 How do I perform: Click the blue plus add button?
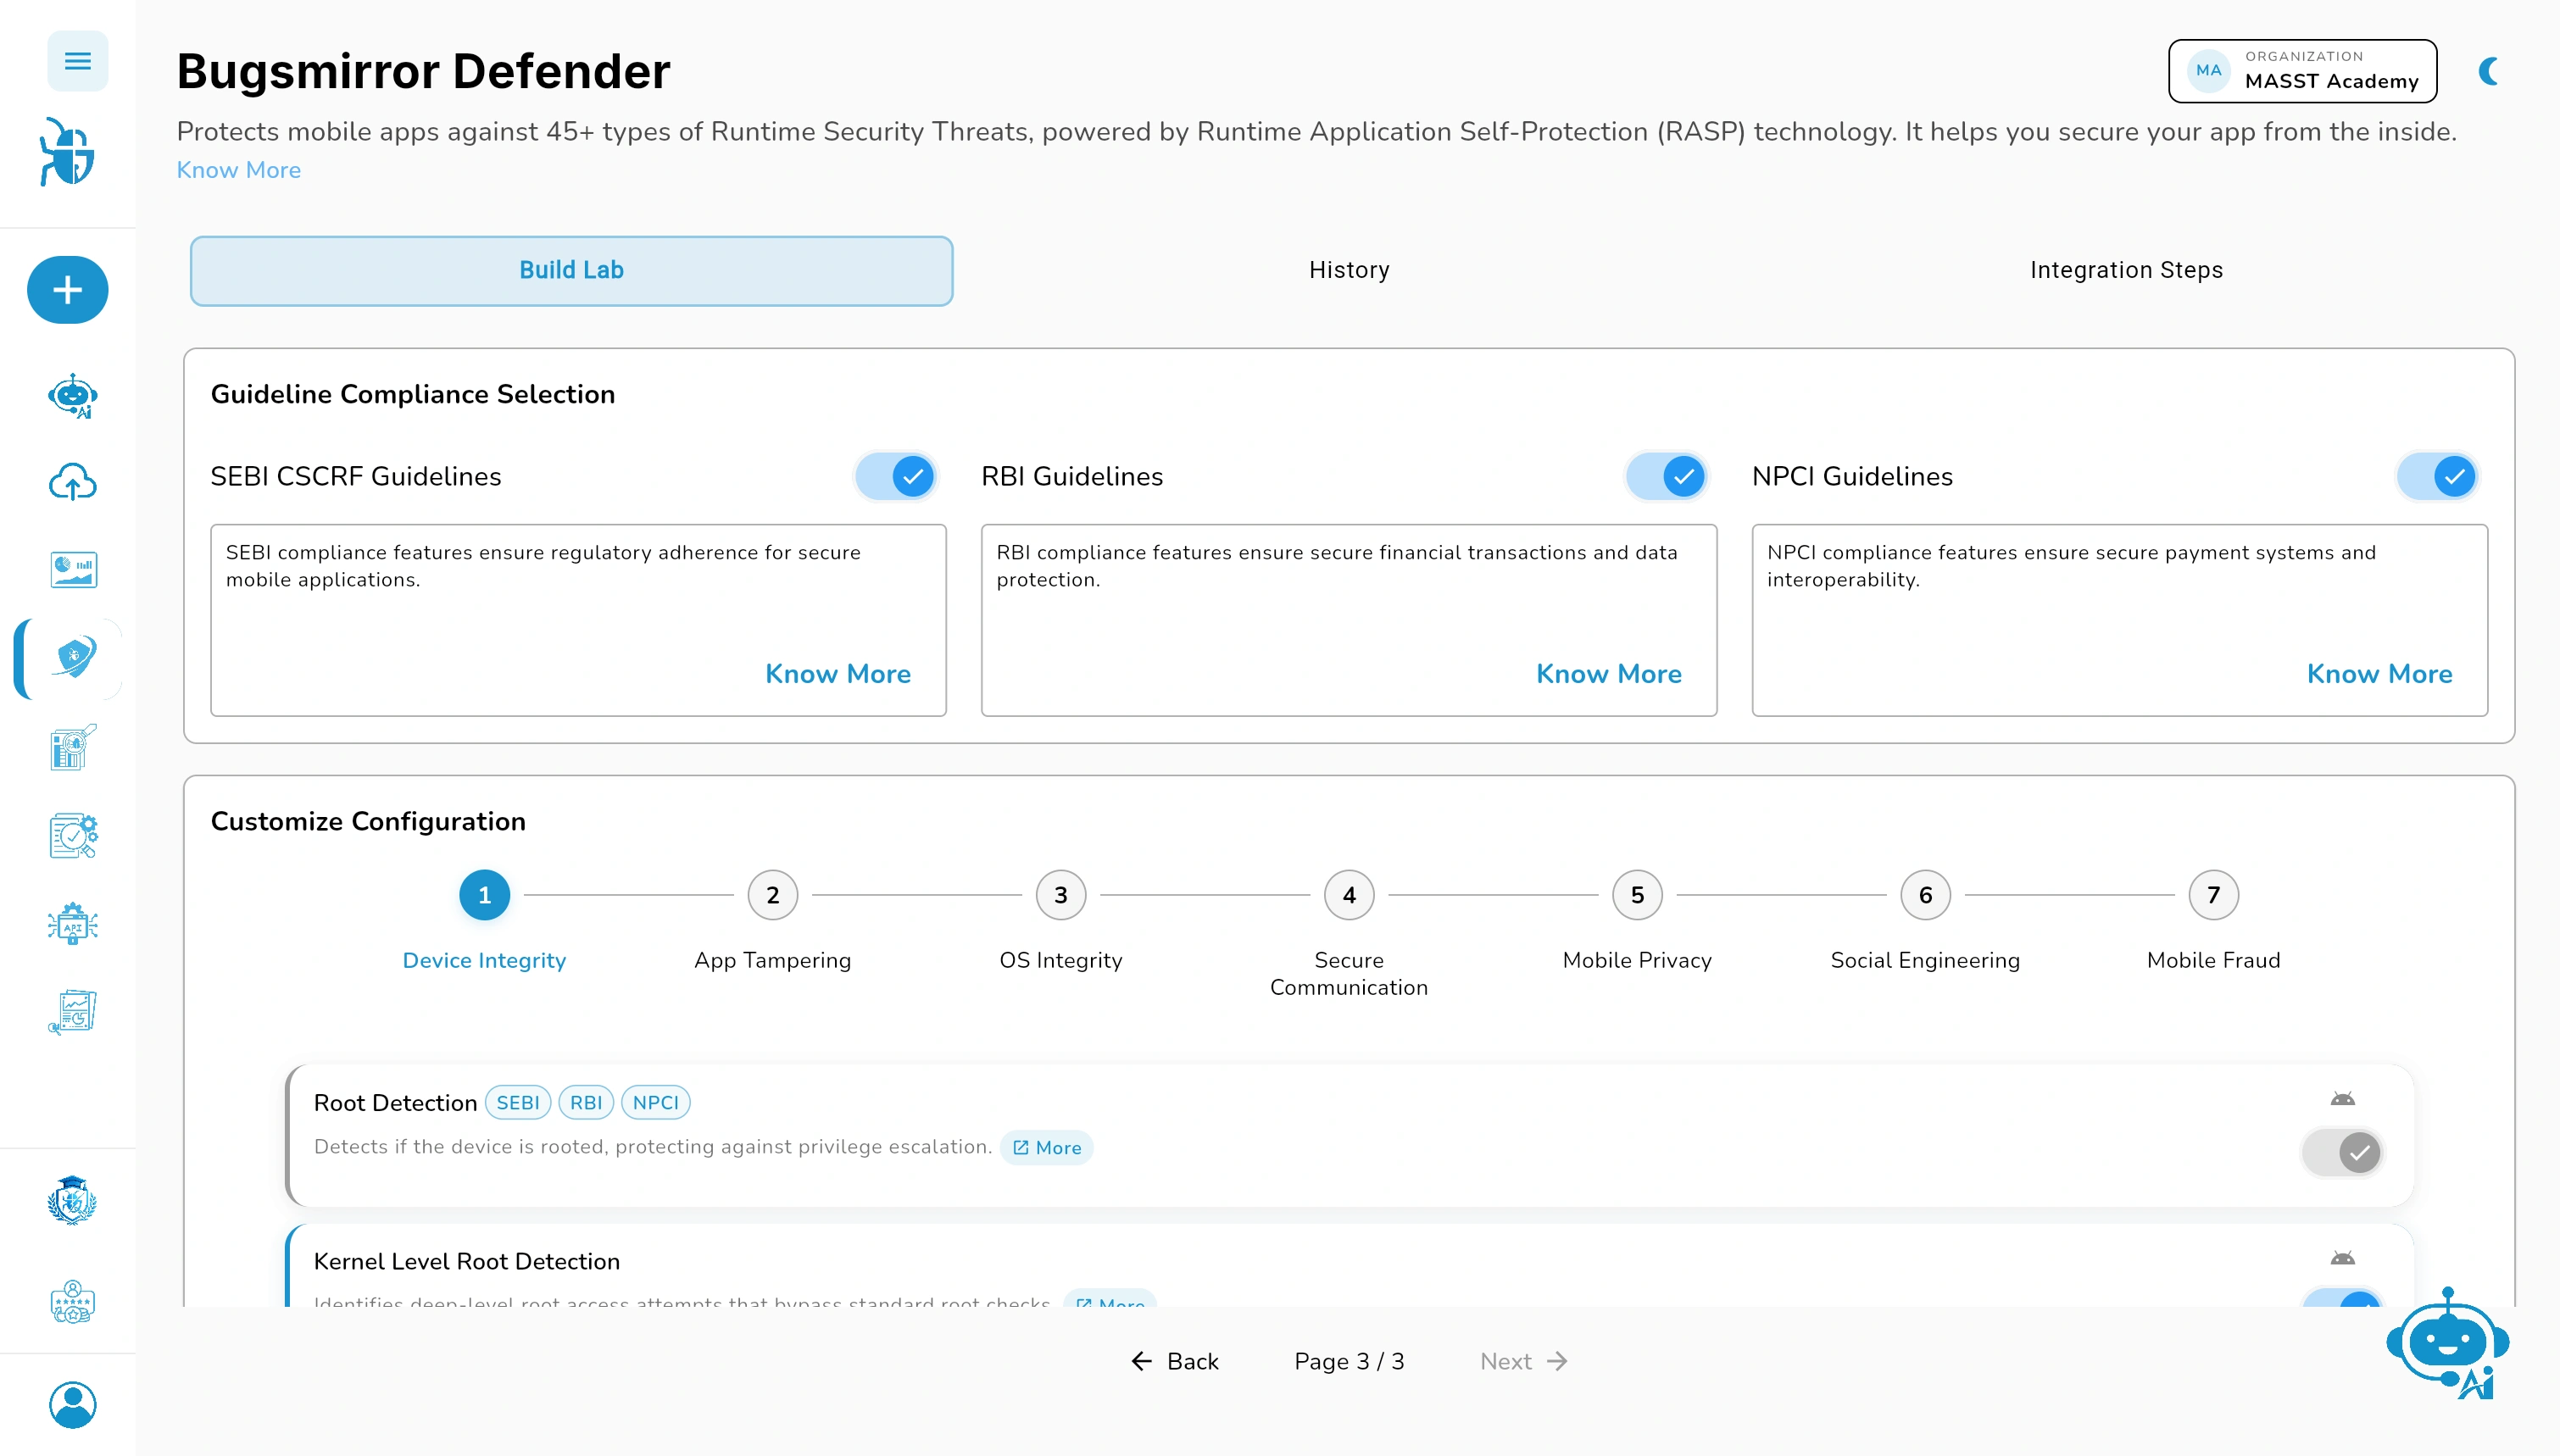68,290
